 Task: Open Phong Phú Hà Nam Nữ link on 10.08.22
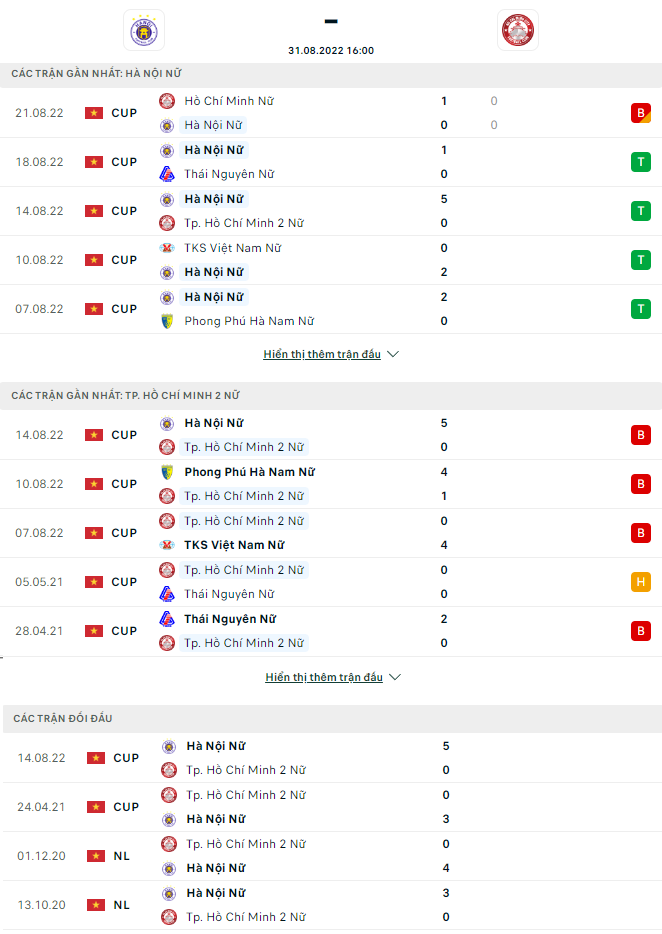coord(250,472)
